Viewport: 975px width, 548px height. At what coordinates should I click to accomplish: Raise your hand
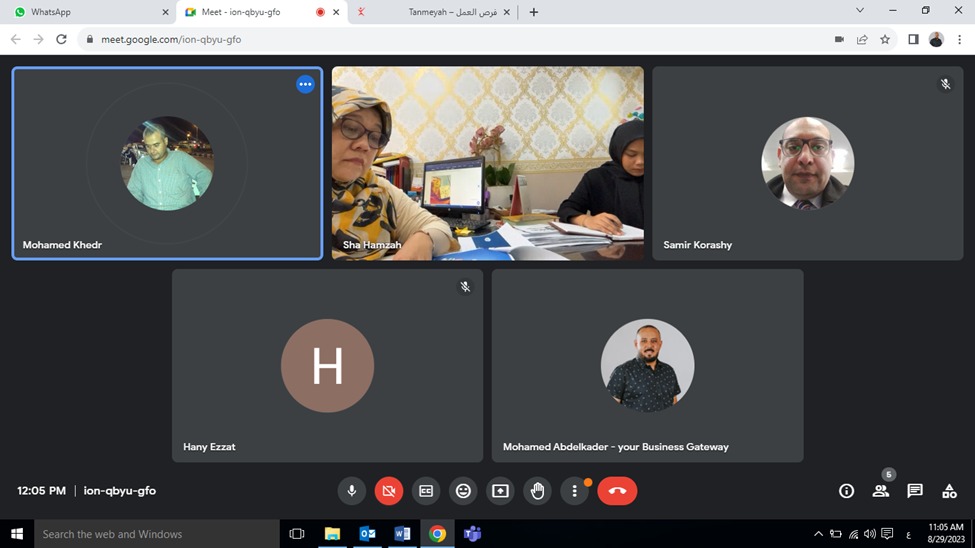click(537, 491)
